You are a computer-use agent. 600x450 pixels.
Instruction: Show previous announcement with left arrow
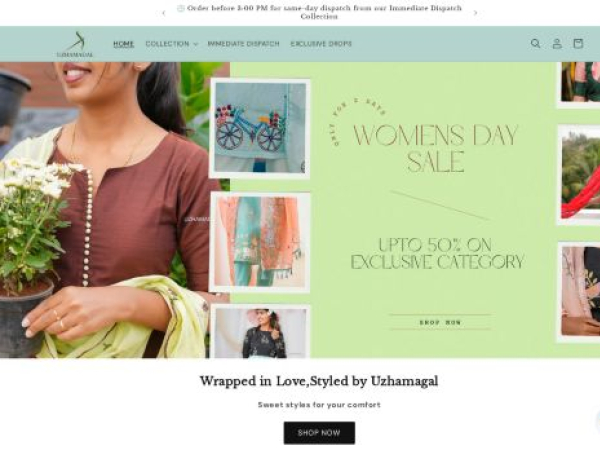tap(164, 13)
